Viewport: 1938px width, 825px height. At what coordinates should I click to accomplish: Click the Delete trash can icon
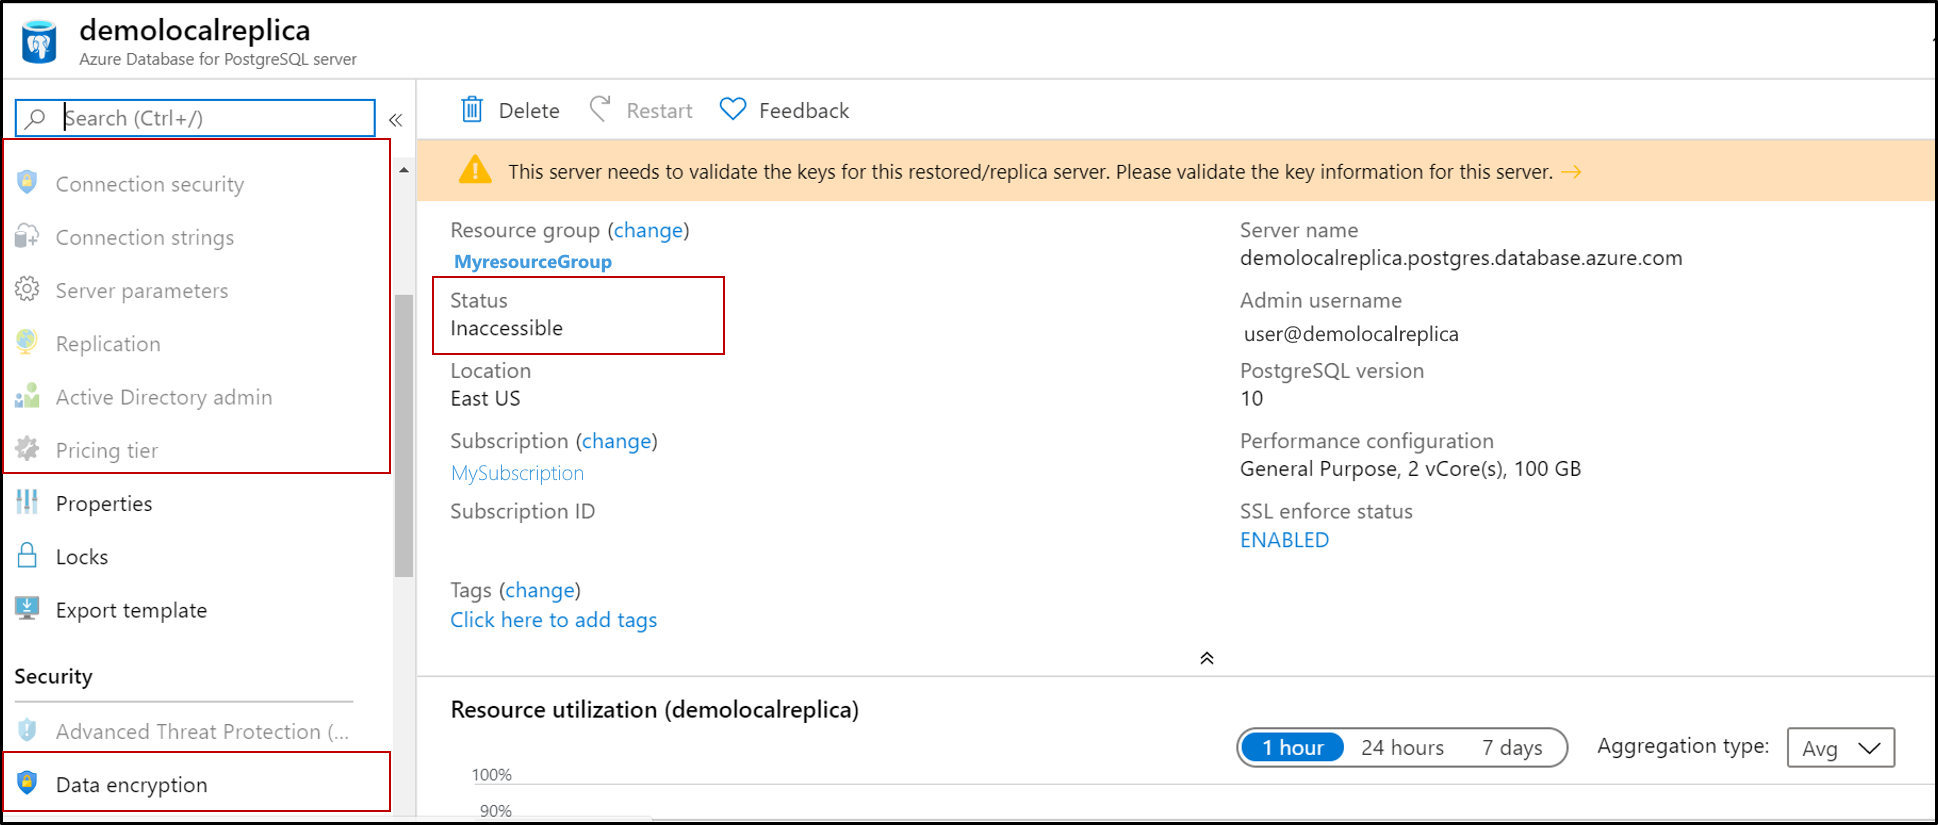472,109
